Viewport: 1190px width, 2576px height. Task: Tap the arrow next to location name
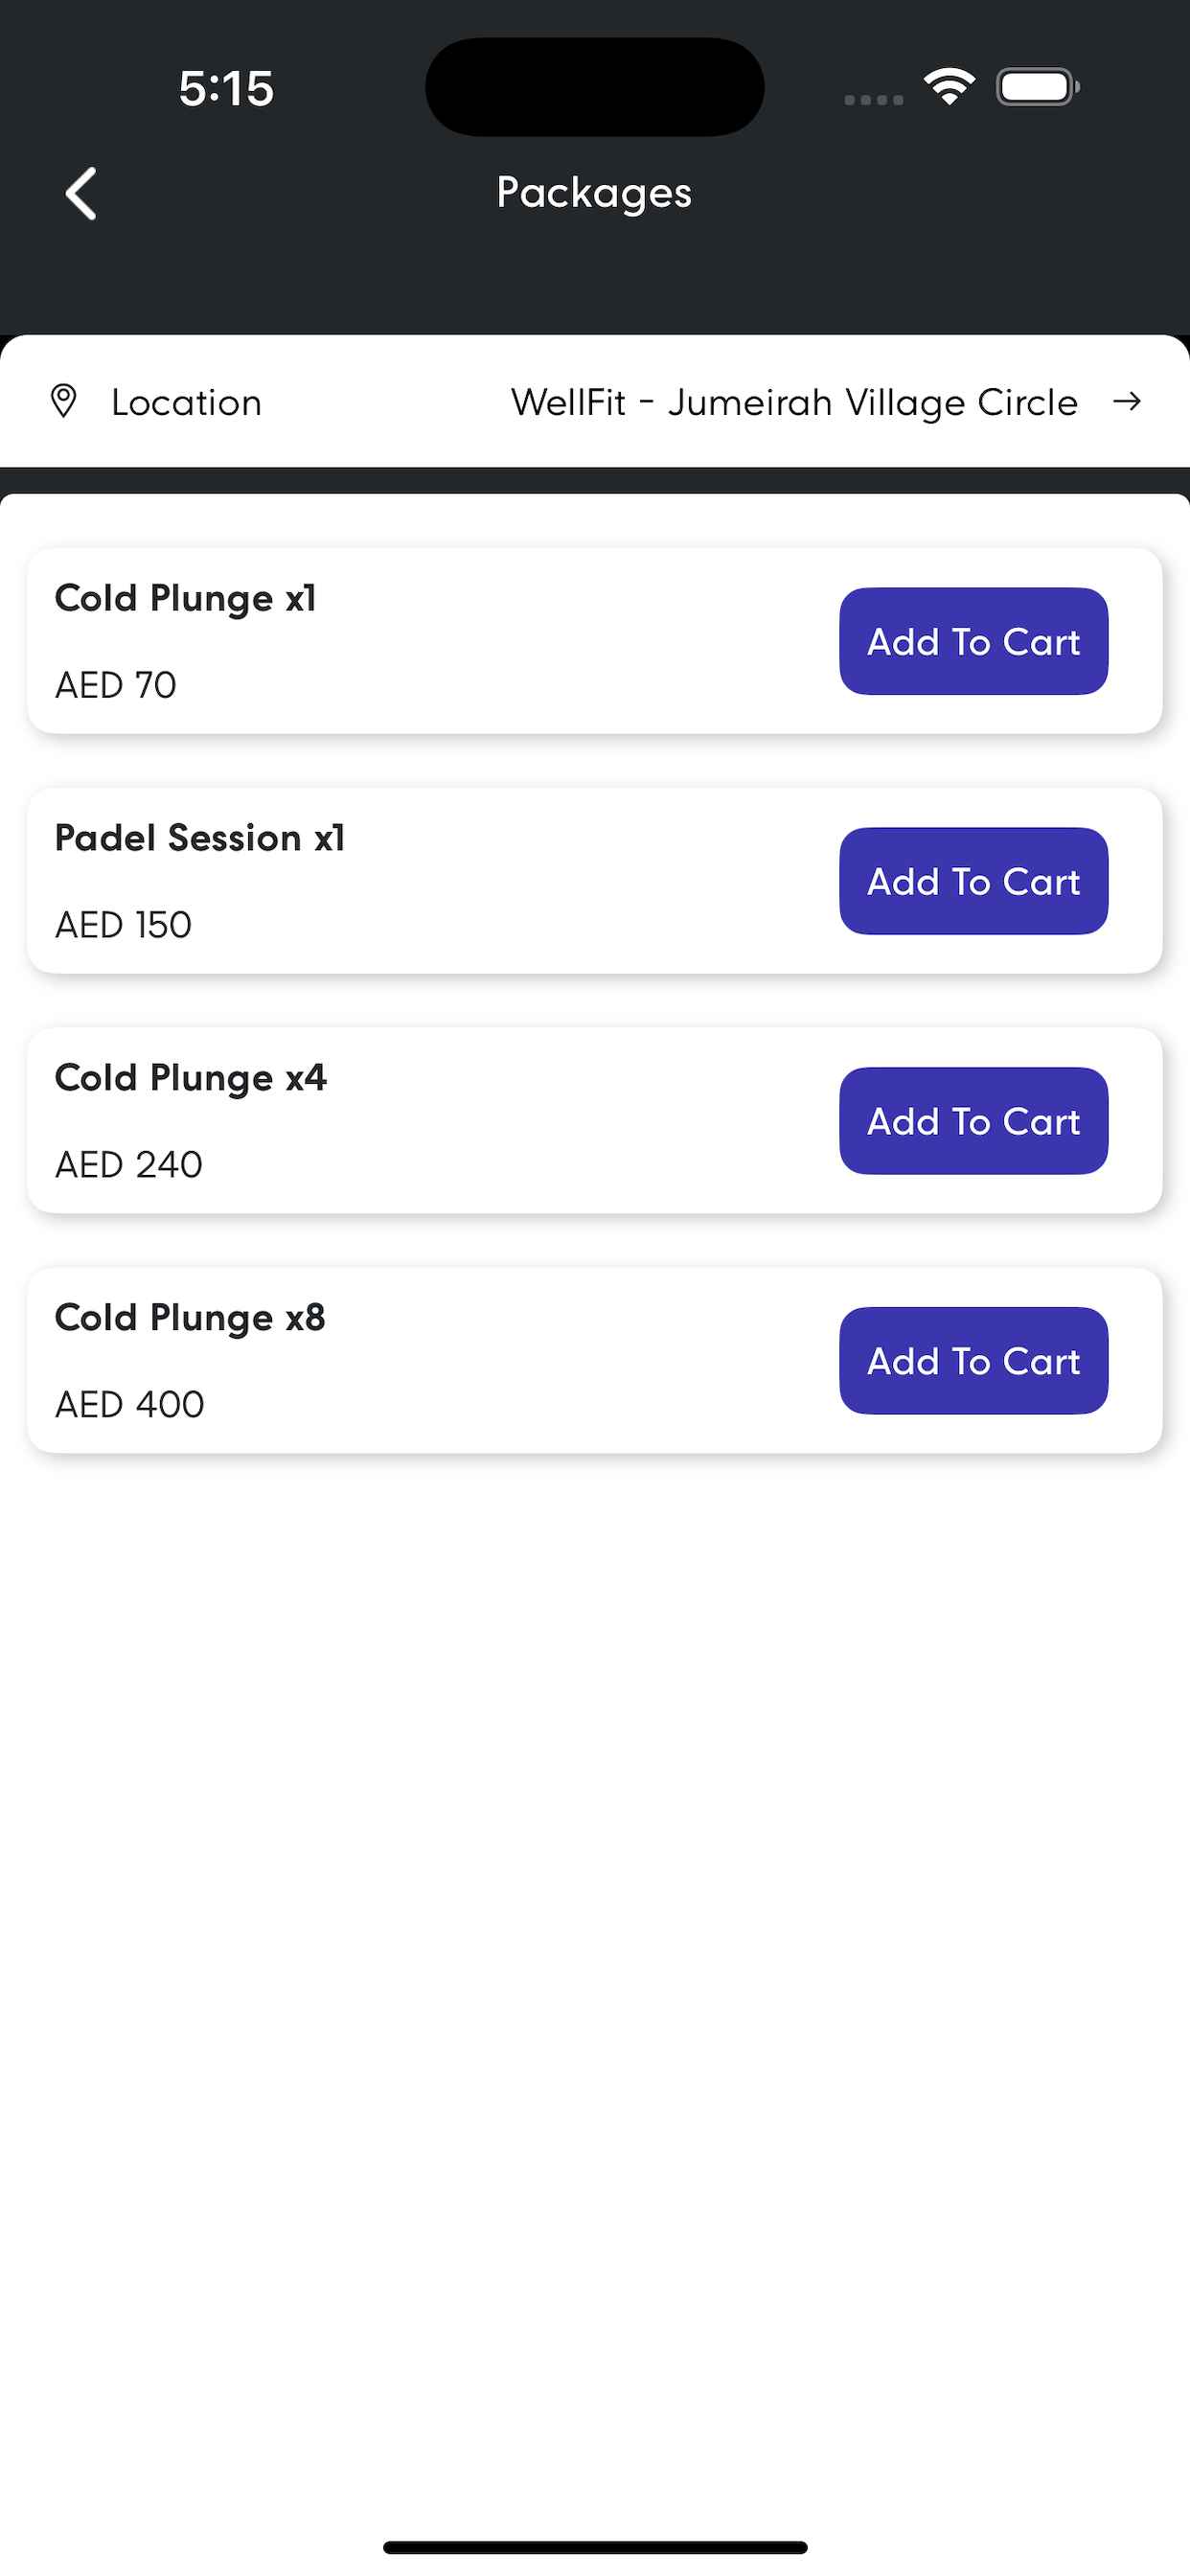1127,401
